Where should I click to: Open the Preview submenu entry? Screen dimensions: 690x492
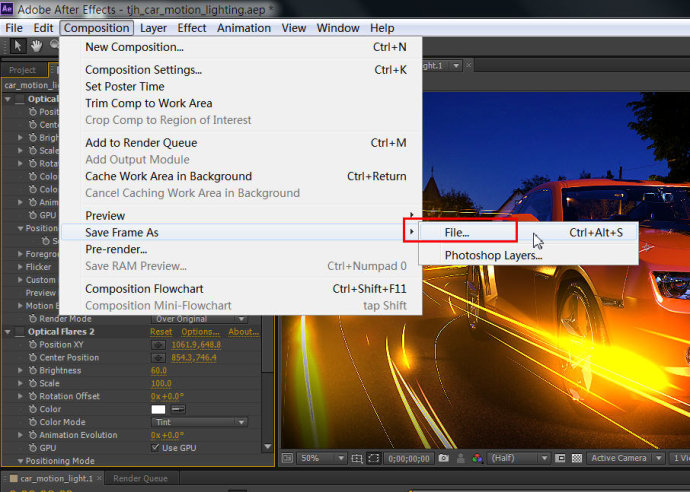click(x=241, y=216)
